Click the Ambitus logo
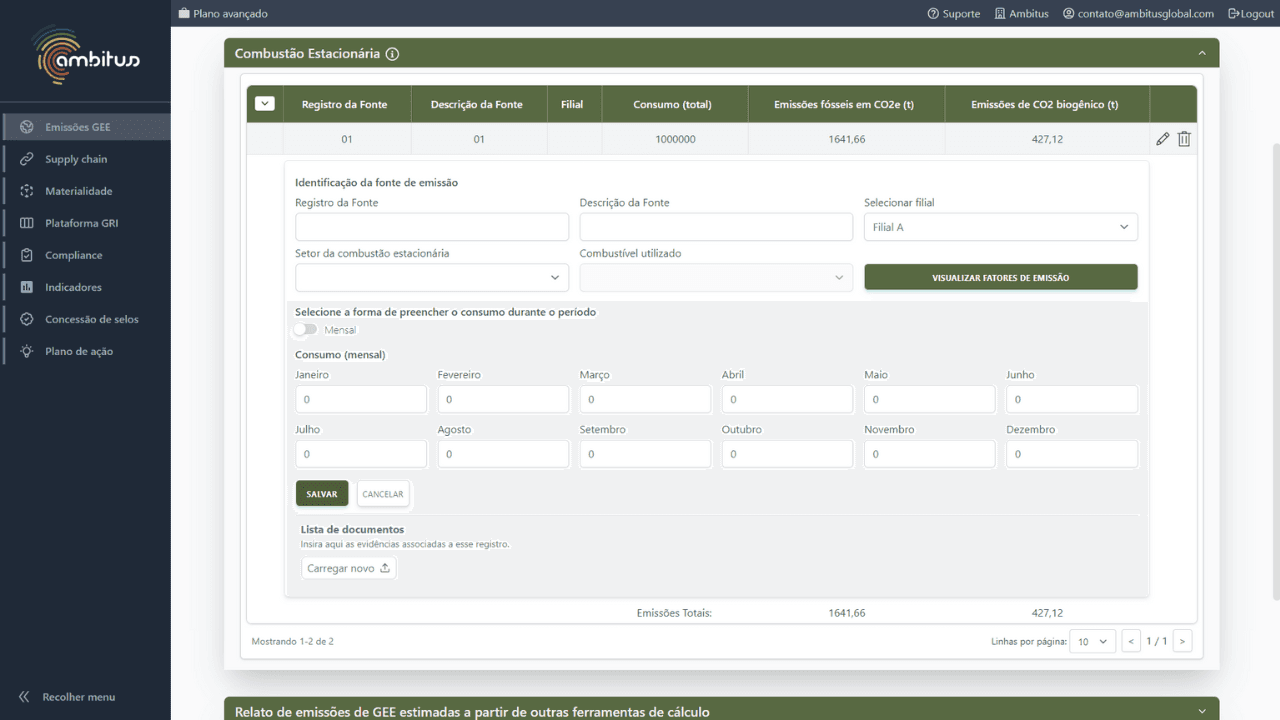 86,55
